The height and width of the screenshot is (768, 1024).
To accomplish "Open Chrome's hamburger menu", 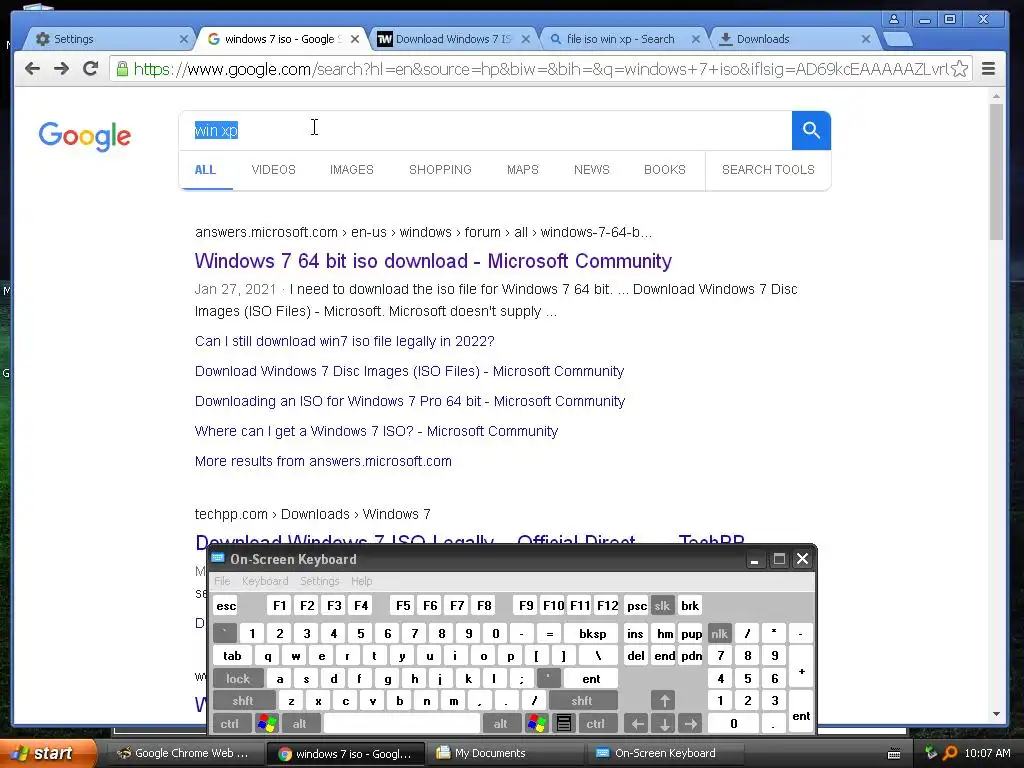I will (x=989, y=69).
